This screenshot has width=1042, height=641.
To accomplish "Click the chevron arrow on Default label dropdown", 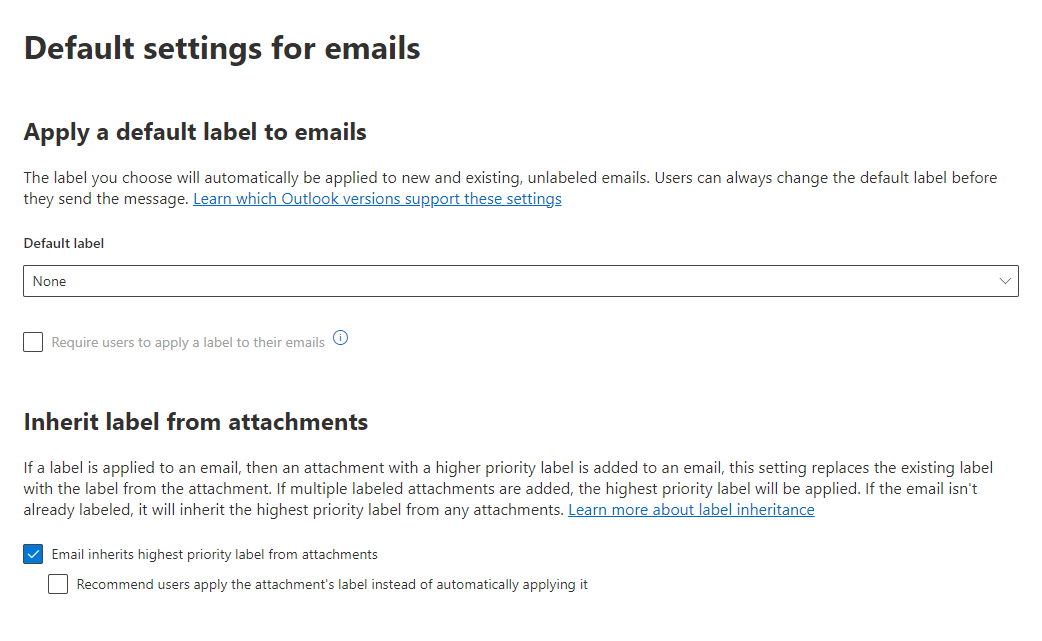I will click(1005, 281).
